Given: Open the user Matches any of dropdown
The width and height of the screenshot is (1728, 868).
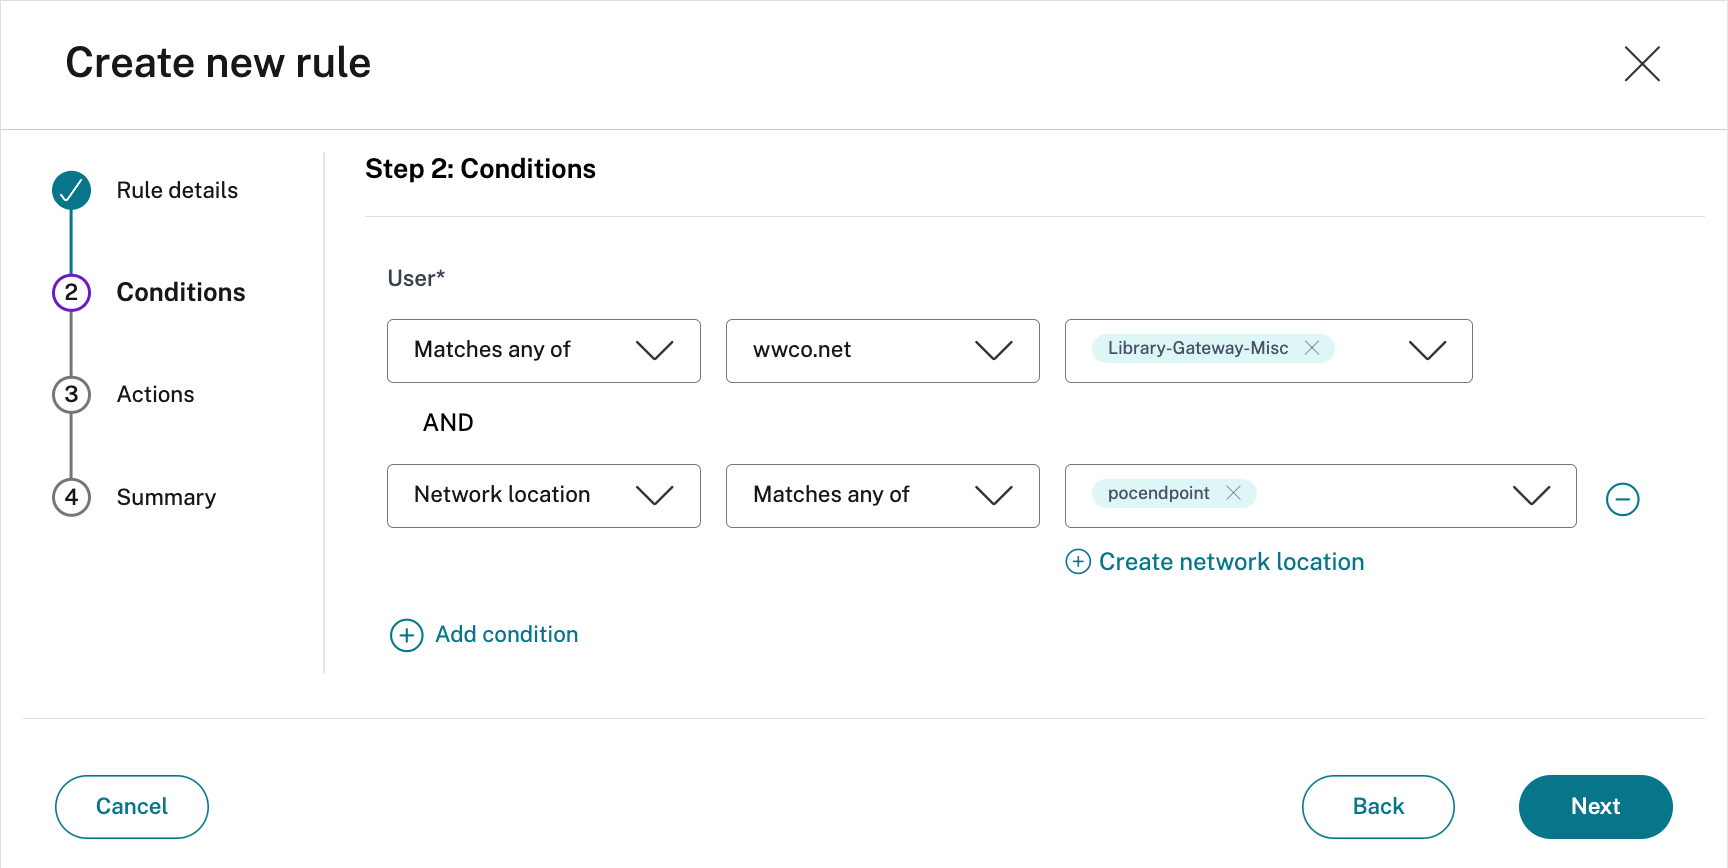Looking at the screenshot, I should coord(543,351).
